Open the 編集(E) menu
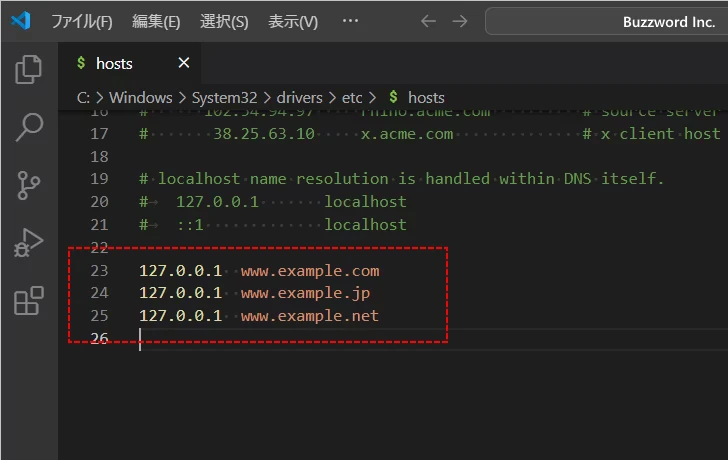This screenshot has height=460, width=728. point(156,21)
